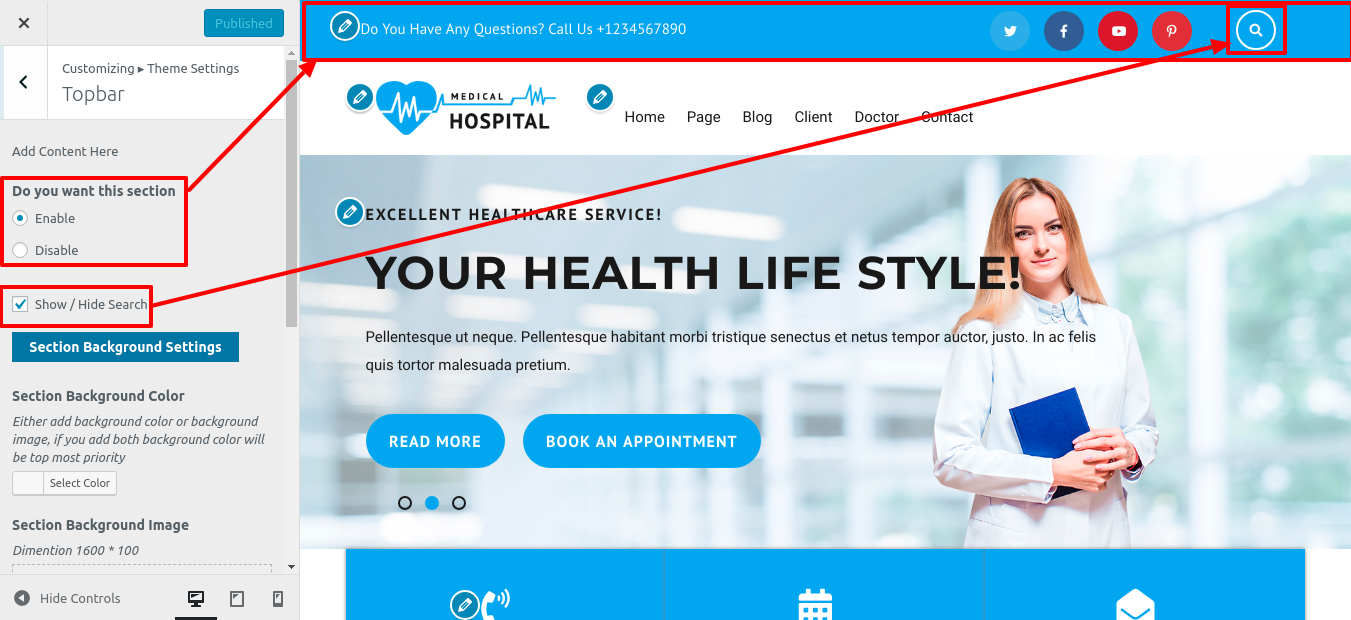This screenshot has height=620, width=1351.
Task: Switch to tablet preview device icon
Action: [237, 598]
